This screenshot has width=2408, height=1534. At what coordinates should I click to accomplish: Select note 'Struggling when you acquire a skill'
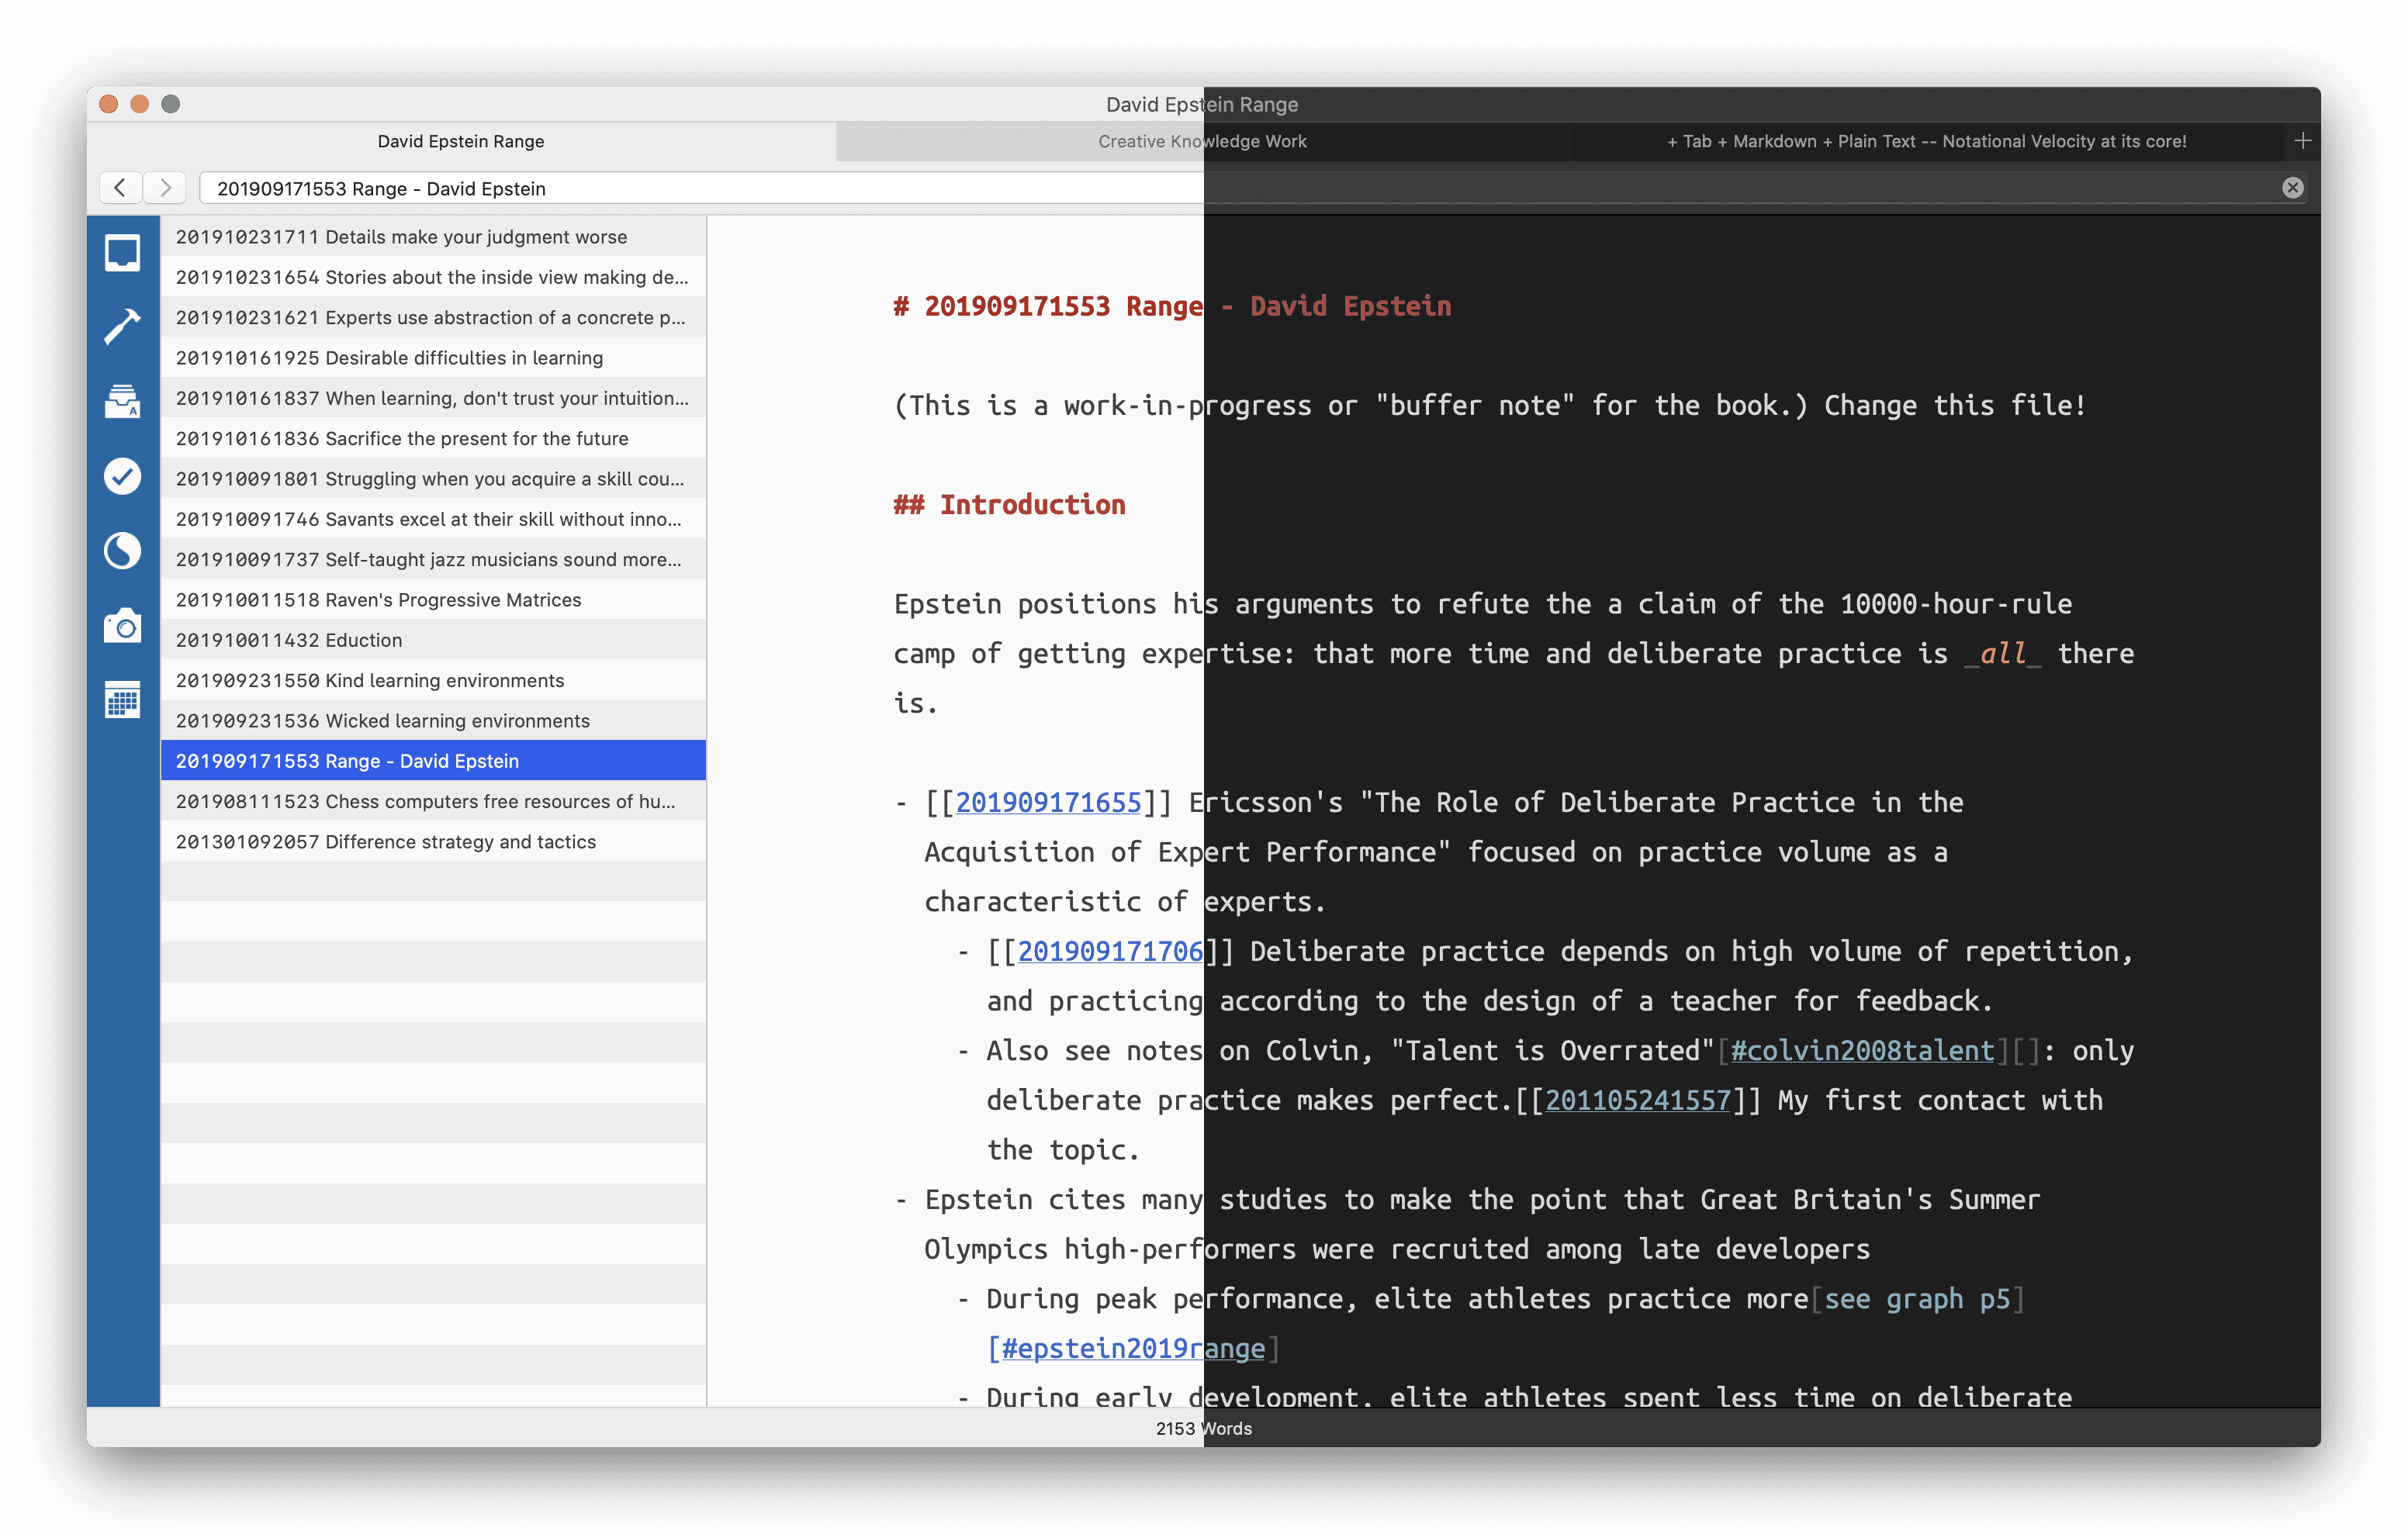(433, 478)
